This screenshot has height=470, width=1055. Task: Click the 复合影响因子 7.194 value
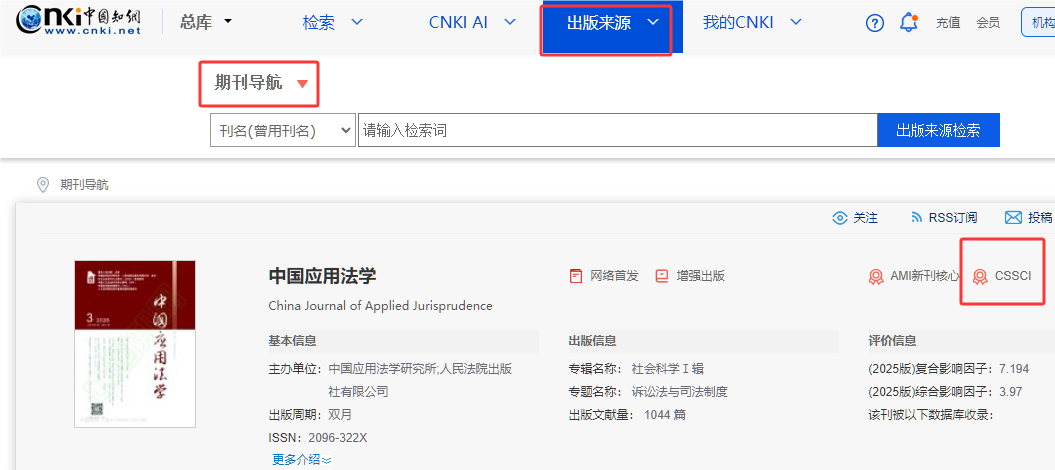click(x=1015, y=369)
